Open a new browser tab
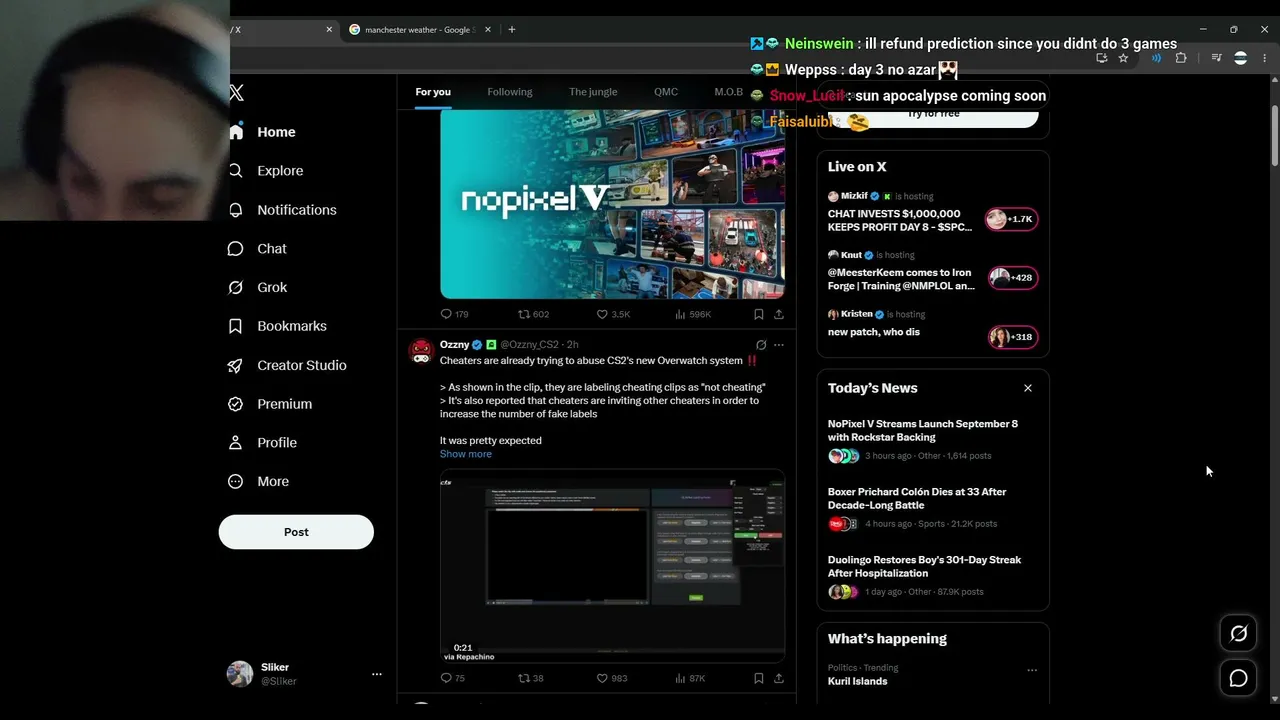Viewport: 1280px width, 720px height. point(512,30)
